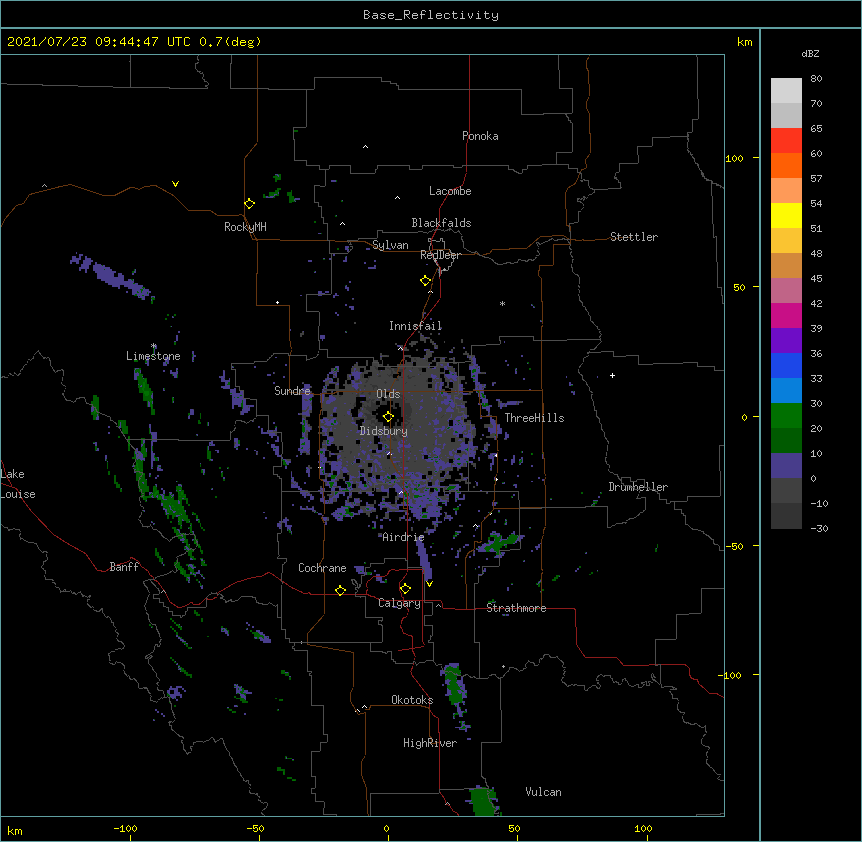
Task: Click the RedDeer city label
Action: [x=440, y=255]
